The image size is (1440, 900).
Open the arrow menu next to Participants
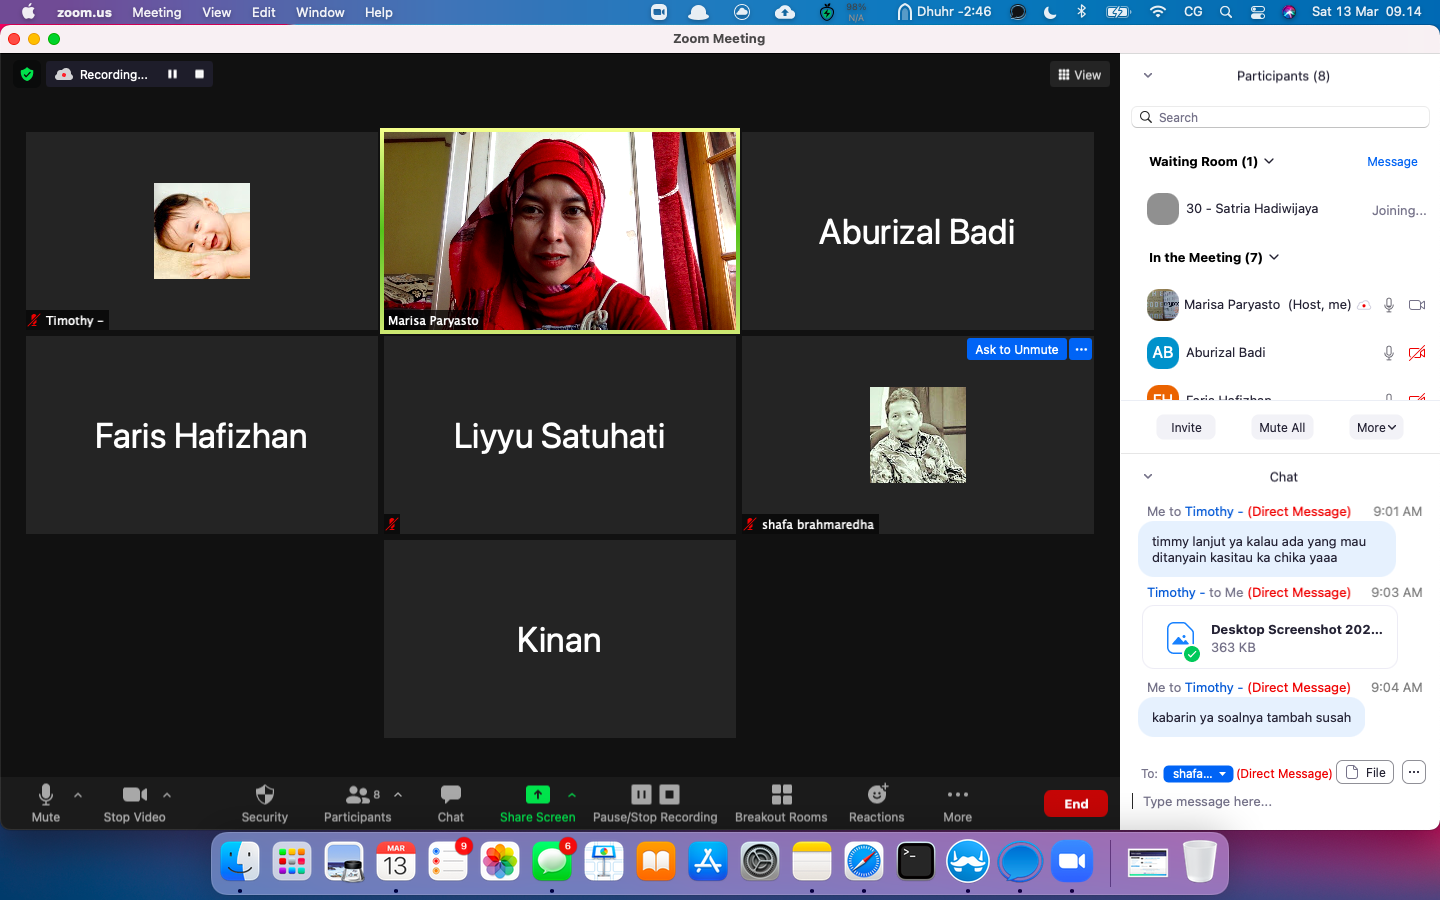tap(398, 795)
